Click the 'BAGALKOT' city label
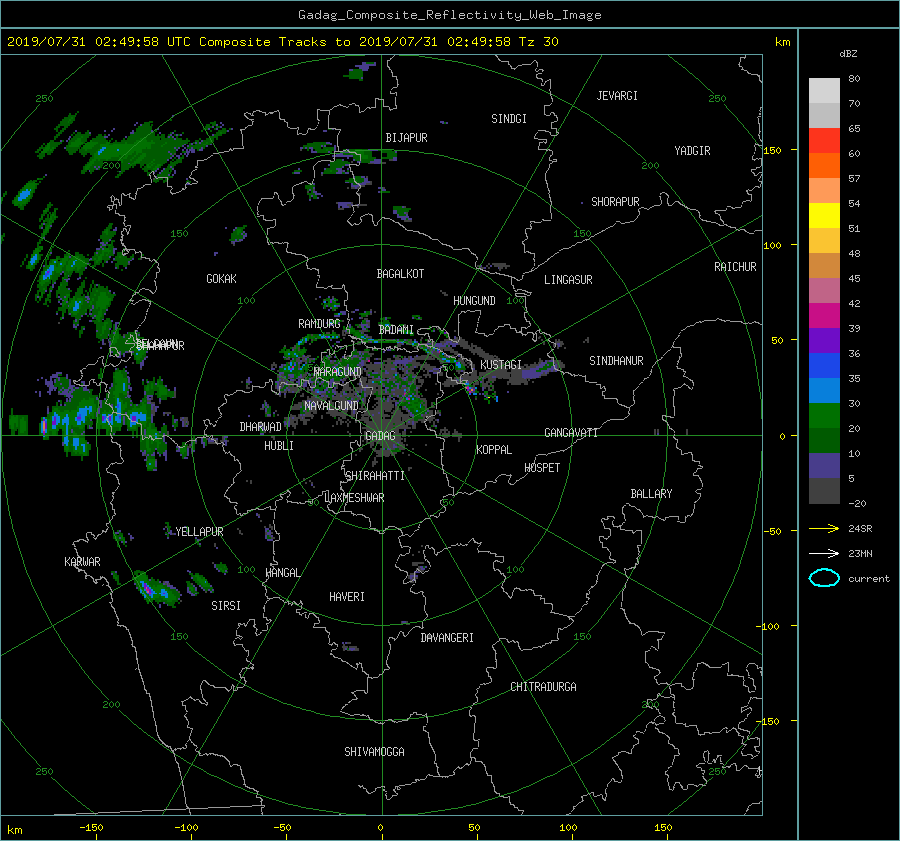 (x=400, y=274)
